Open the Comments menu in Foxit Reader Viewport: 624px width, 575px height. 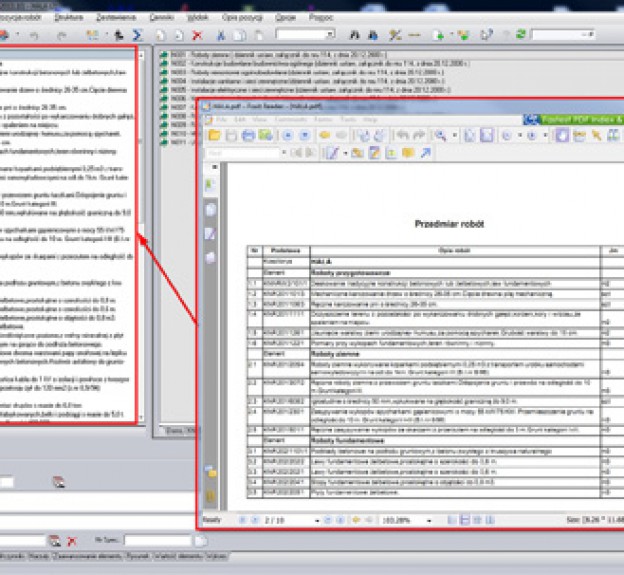click(291, 119)
